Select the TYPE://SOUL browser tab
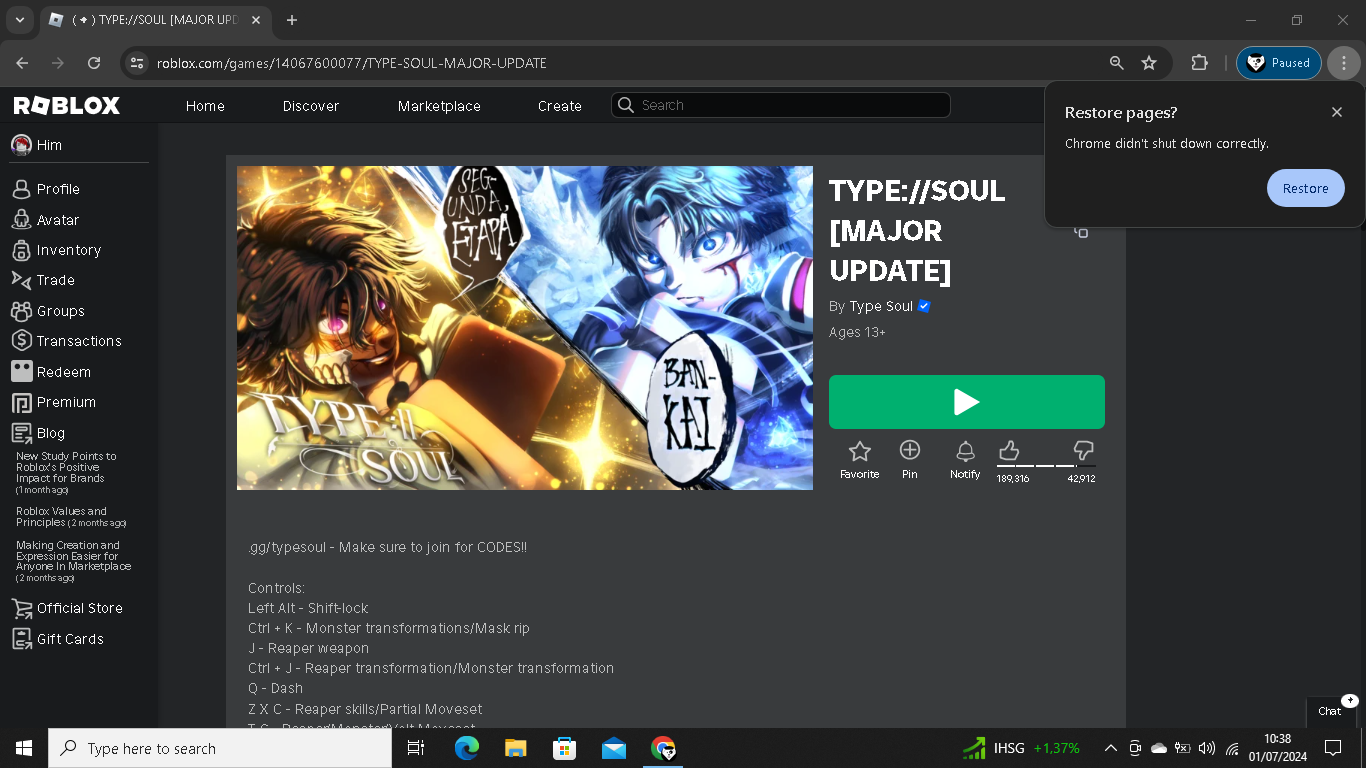1366x768 pixels. coord(155,20)
